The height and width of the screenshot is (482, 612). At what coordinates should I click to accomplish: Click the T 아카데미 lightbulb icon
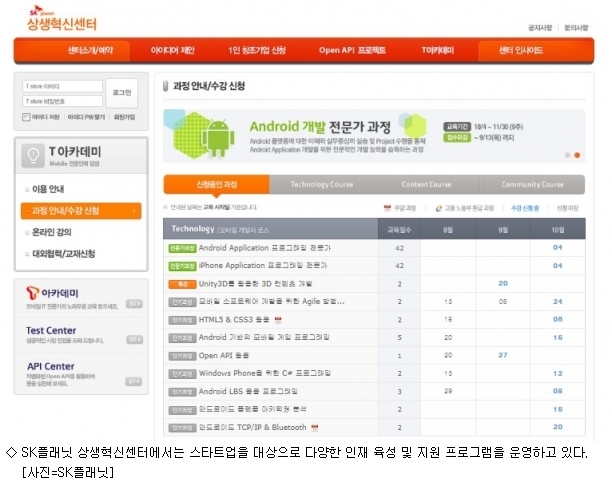point(33,156)
